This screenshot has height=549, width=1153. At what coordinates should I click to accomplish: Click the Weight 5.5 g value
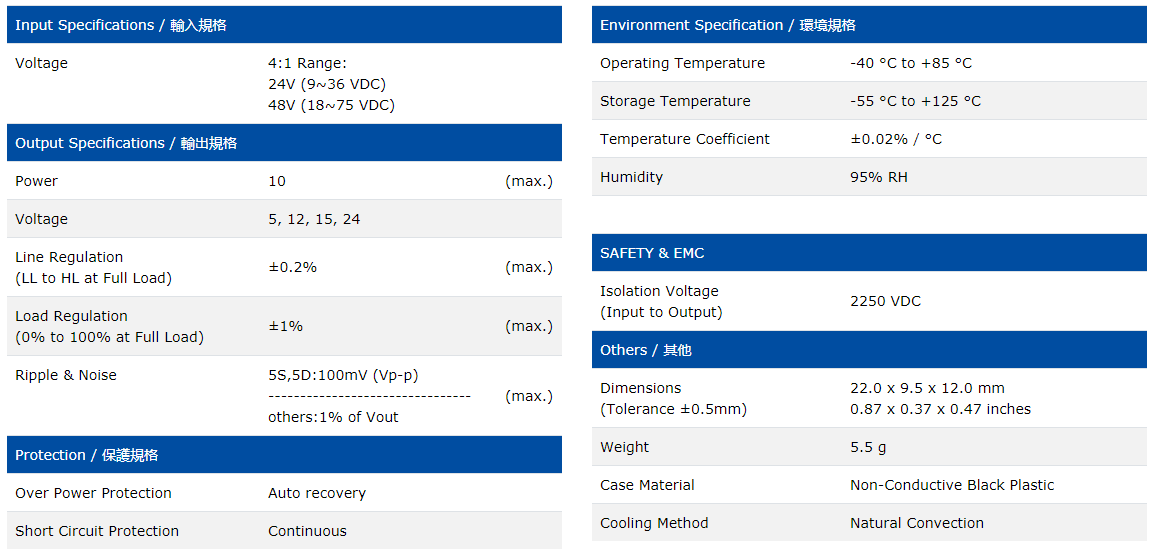868,447
